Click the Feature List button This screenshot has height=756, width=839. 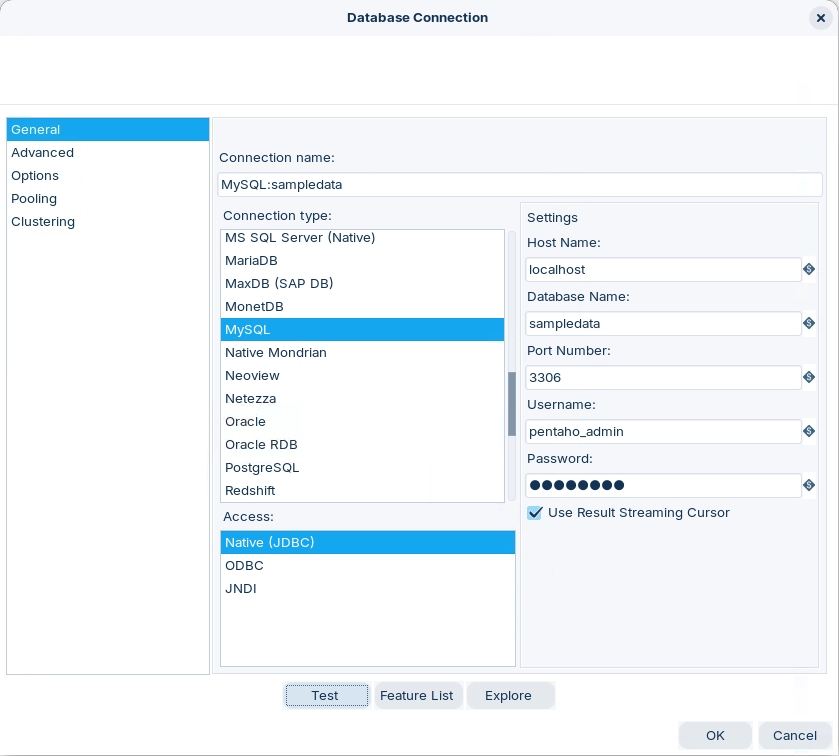click(417, 696)
